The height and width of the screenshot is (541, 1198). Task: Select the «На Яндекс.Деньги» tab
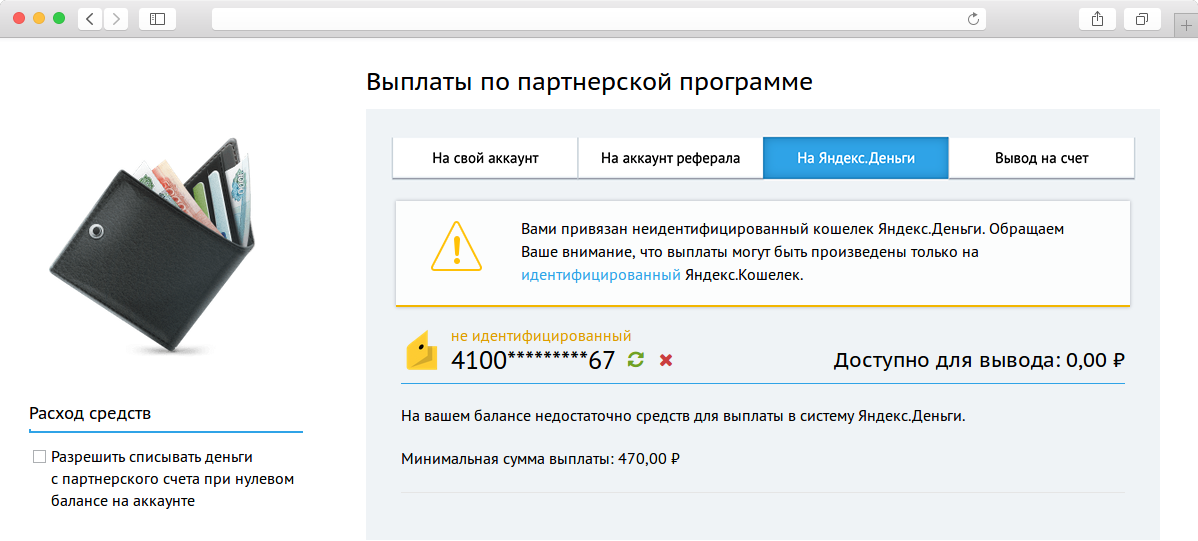856,158
